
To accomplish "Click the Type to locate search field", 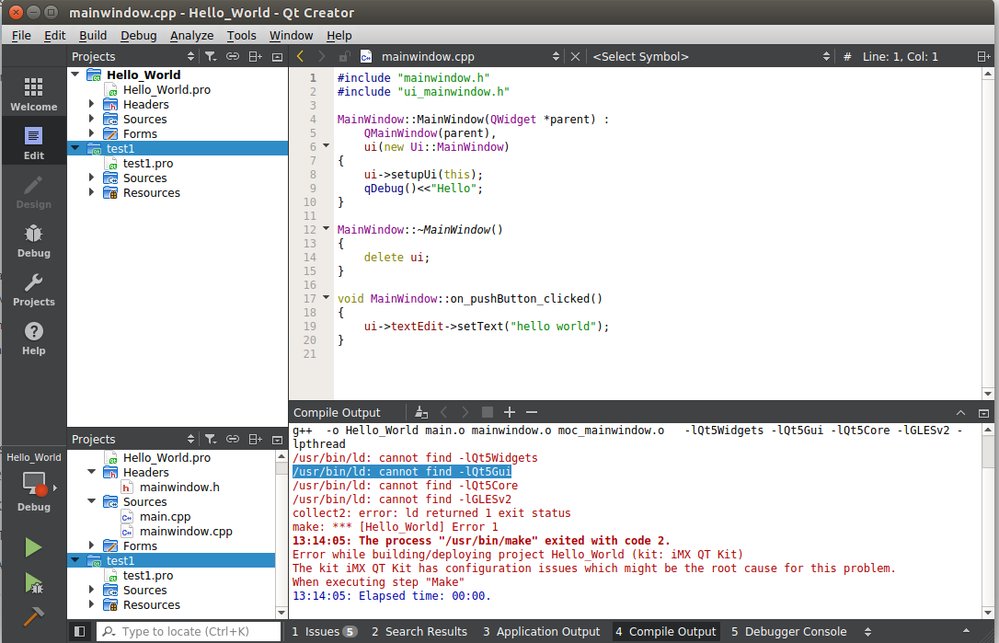I will 190,632.
